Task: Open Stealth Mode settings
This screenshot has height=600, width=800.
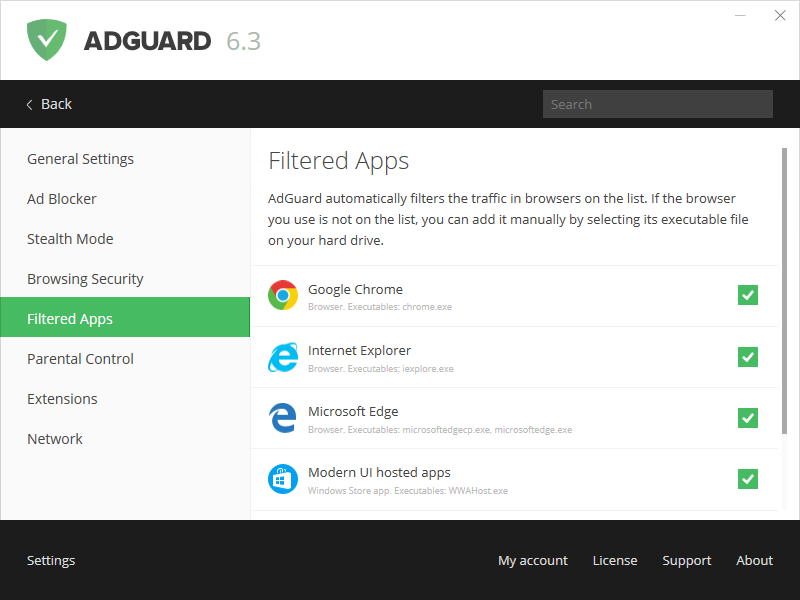Action: (x=70, y=239)
